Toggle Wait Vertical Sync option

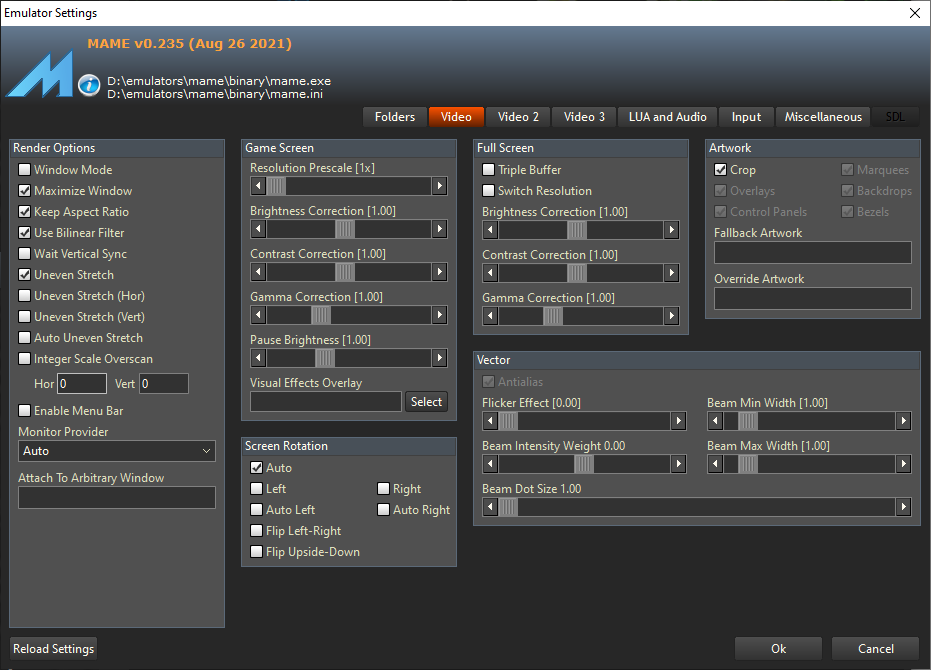tap(25, 254)
